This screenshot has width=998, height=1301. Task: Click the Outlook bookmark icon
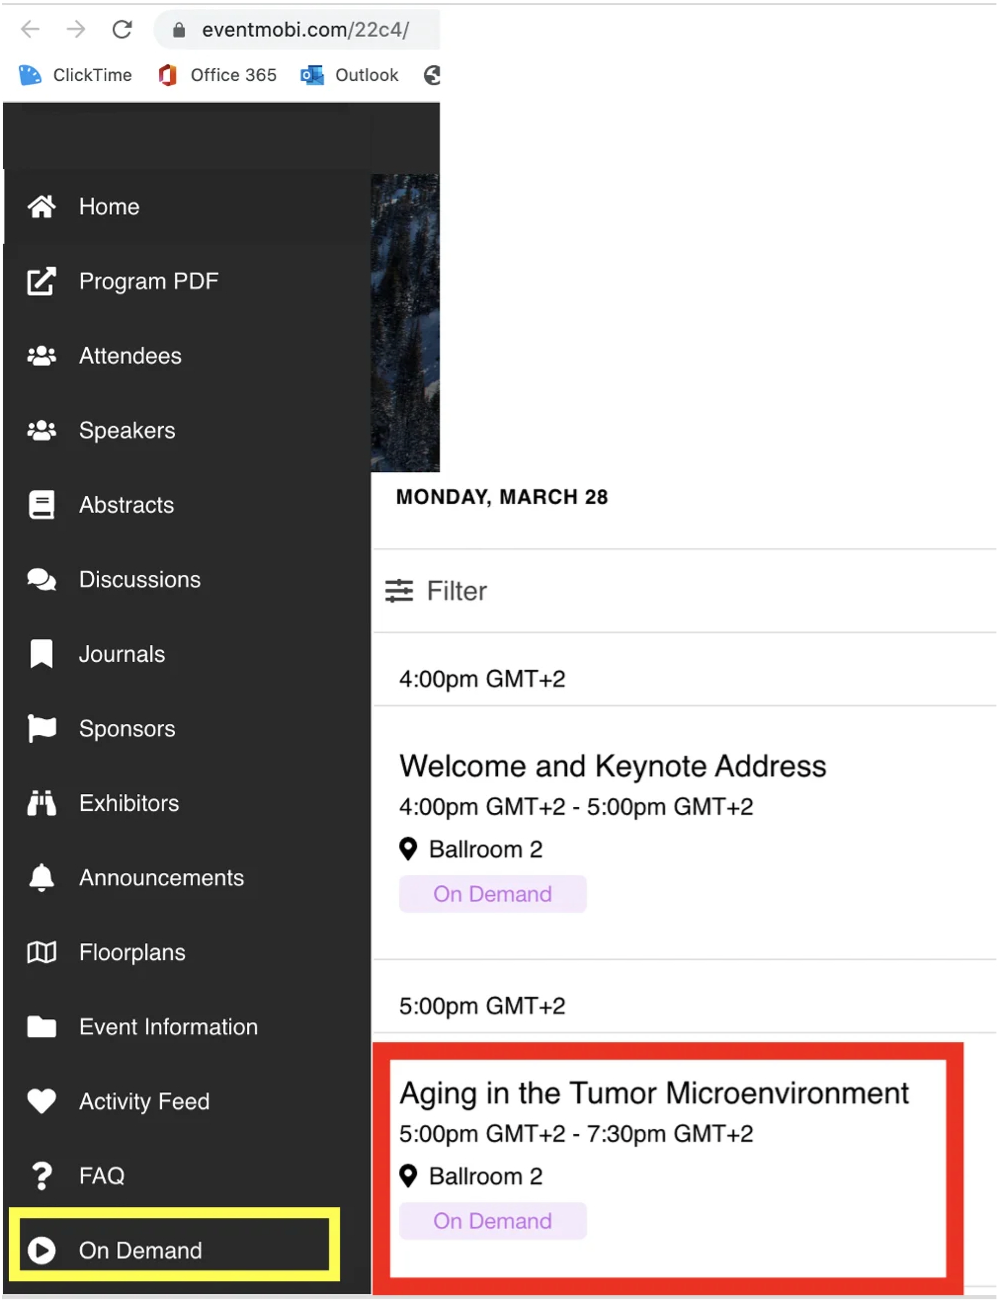click(312, 75)
